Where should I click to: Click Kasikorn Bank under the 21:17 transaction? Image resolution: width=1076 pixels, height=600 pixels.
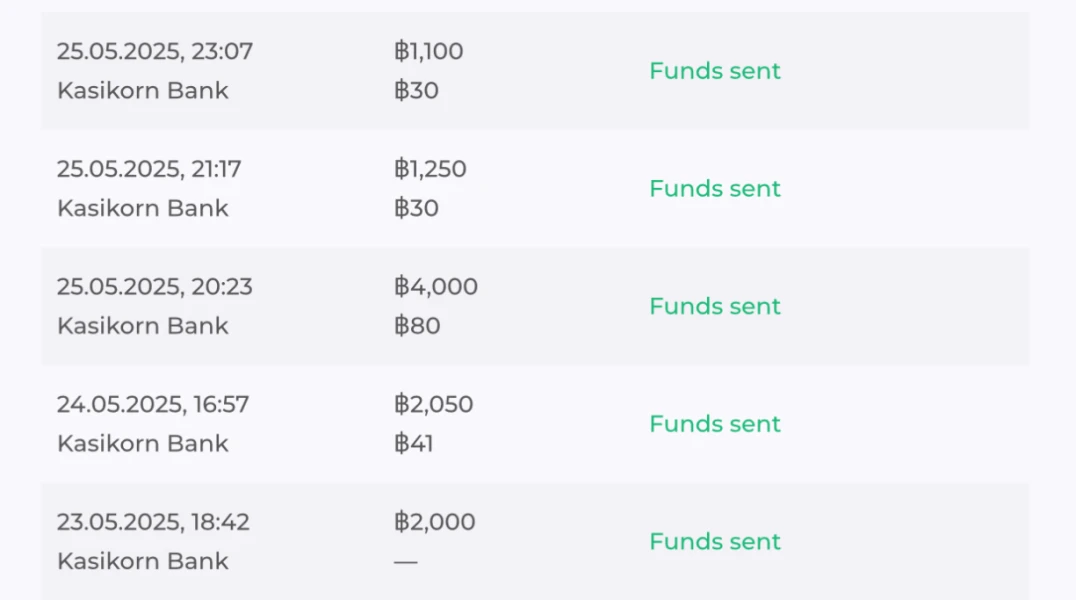point(142,209)
